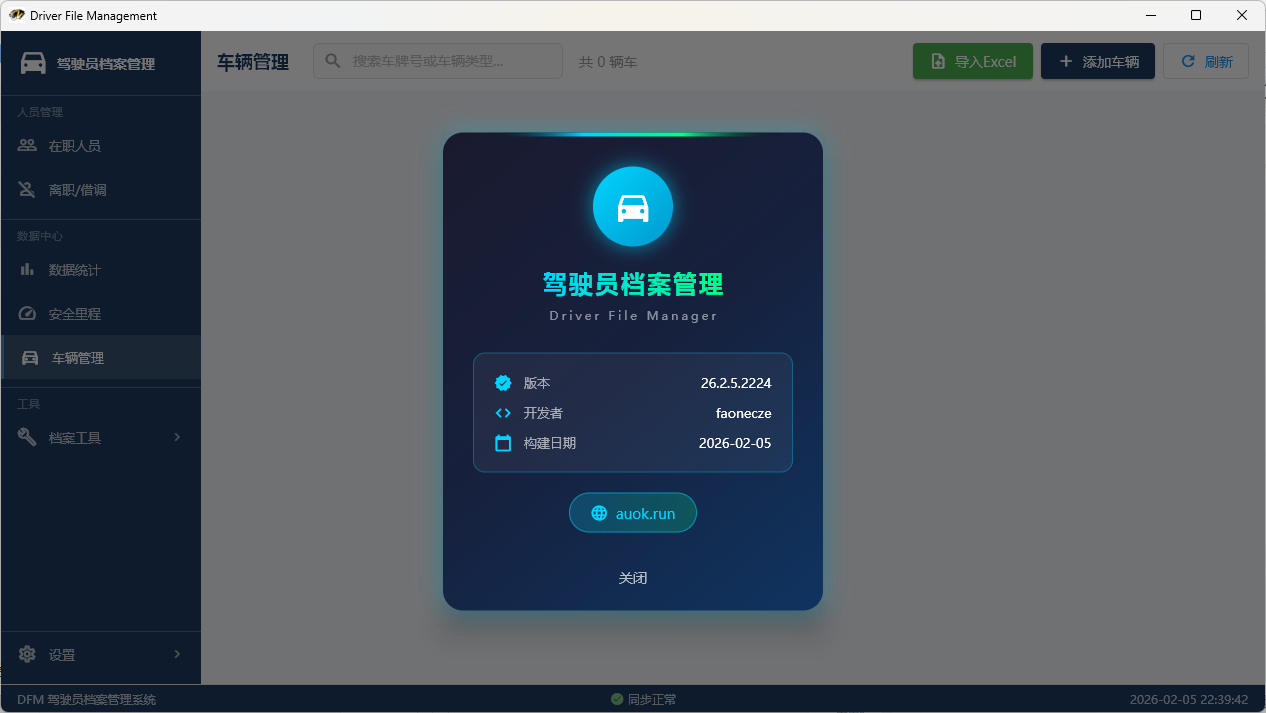This screenshot has width=1266, height=713.
Task: Click the calendar icon beside 构建日期
Action: [x=503, y=443]
